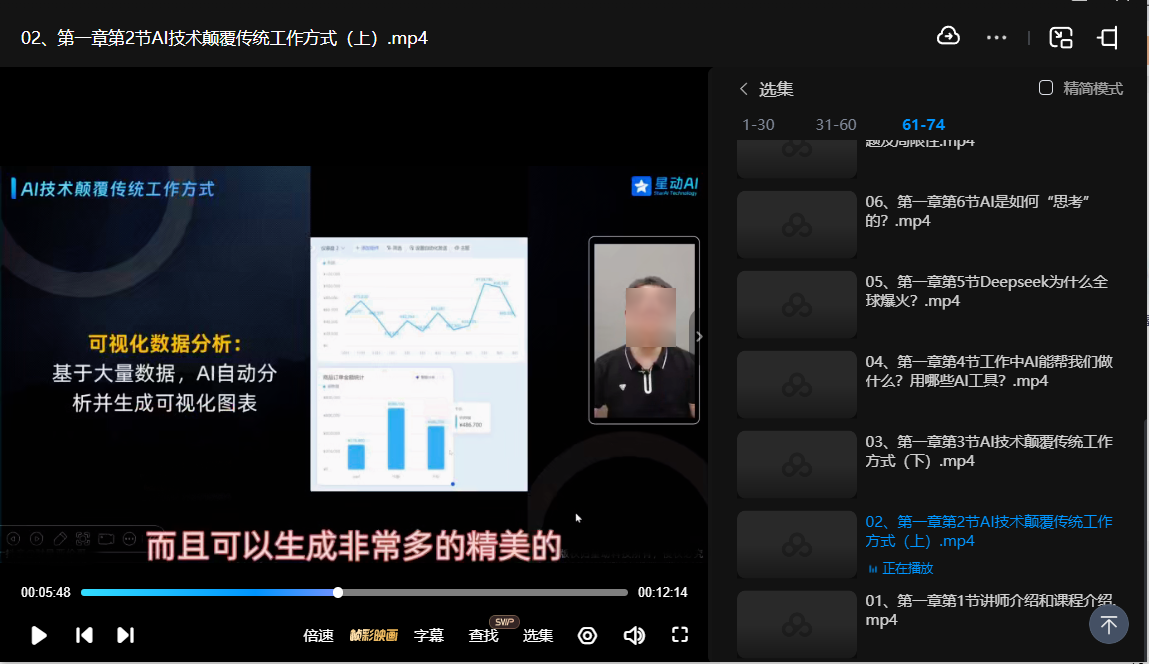Screen dimensions: 1149x664
Task: Click the back chevron next to 选集
Action: 743,89
